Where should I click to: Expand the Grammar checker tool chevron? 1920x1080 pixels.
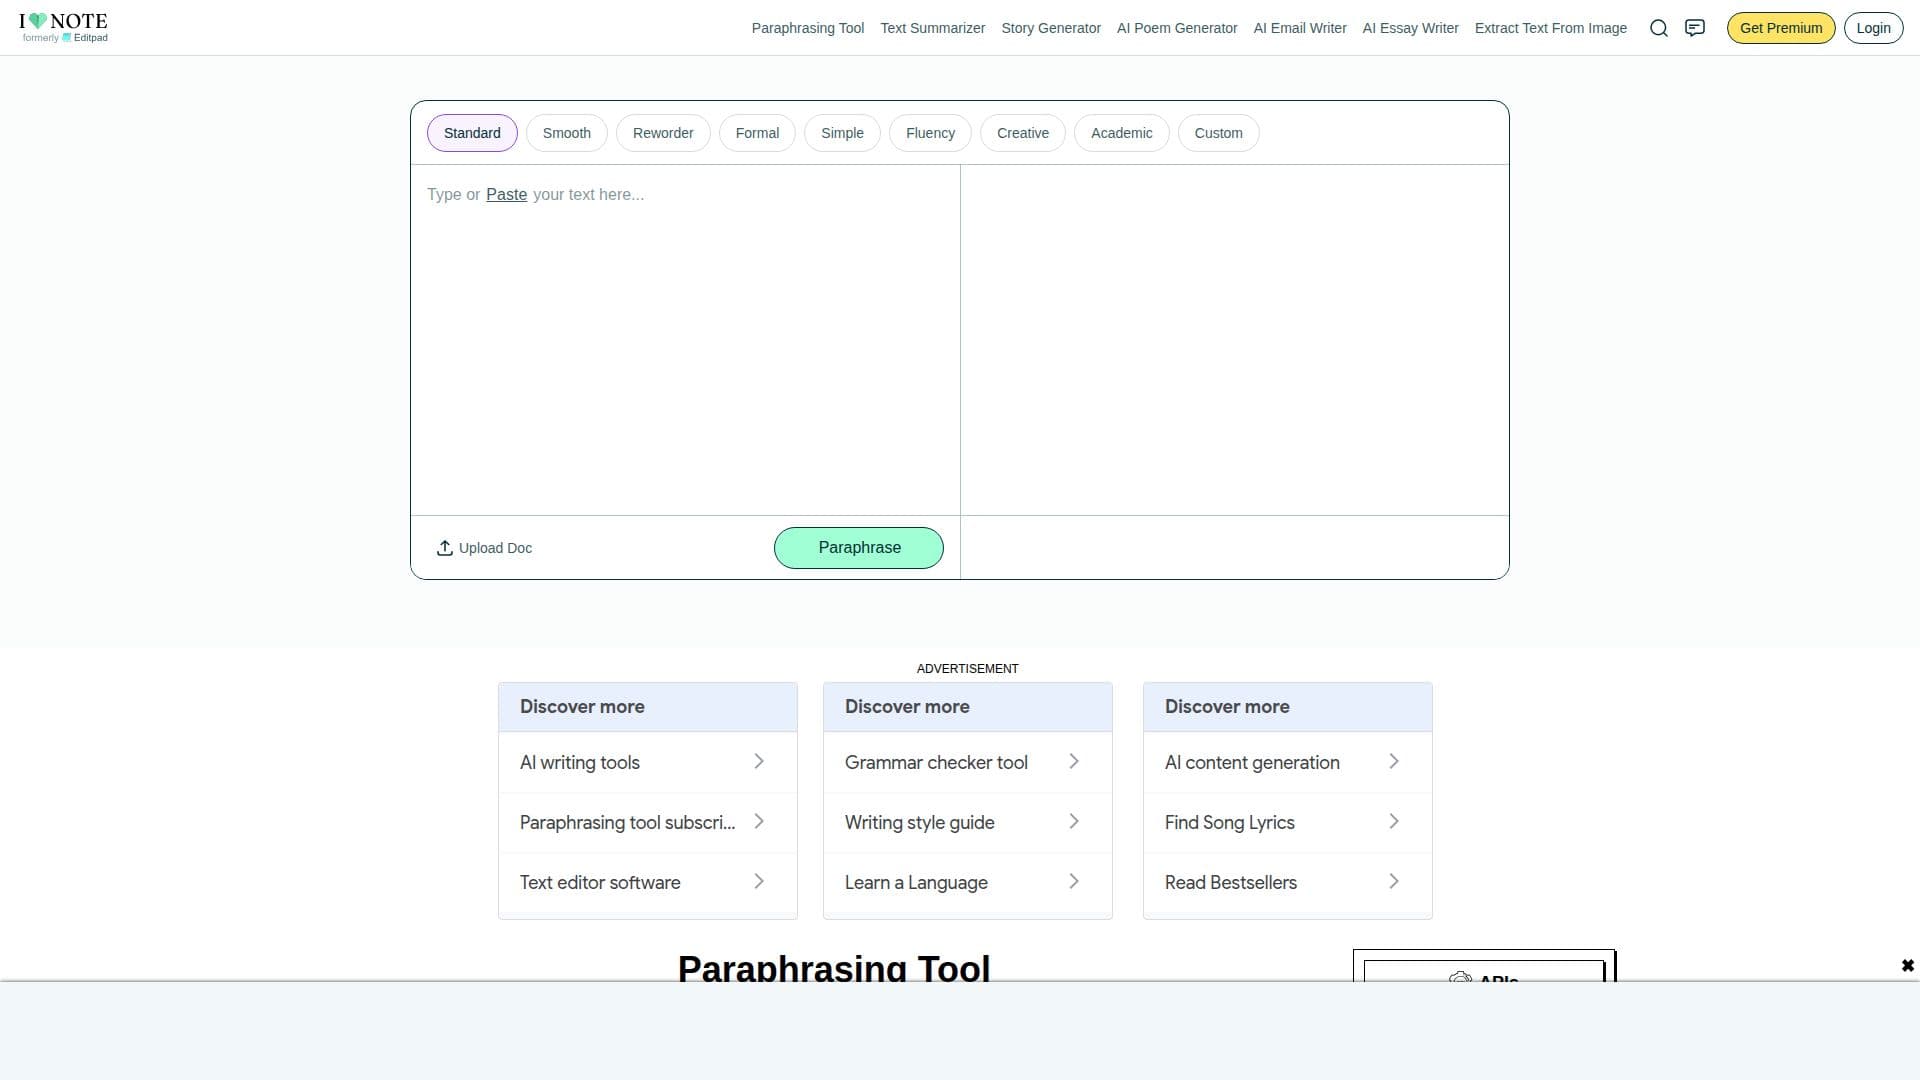pos(1074,762)
